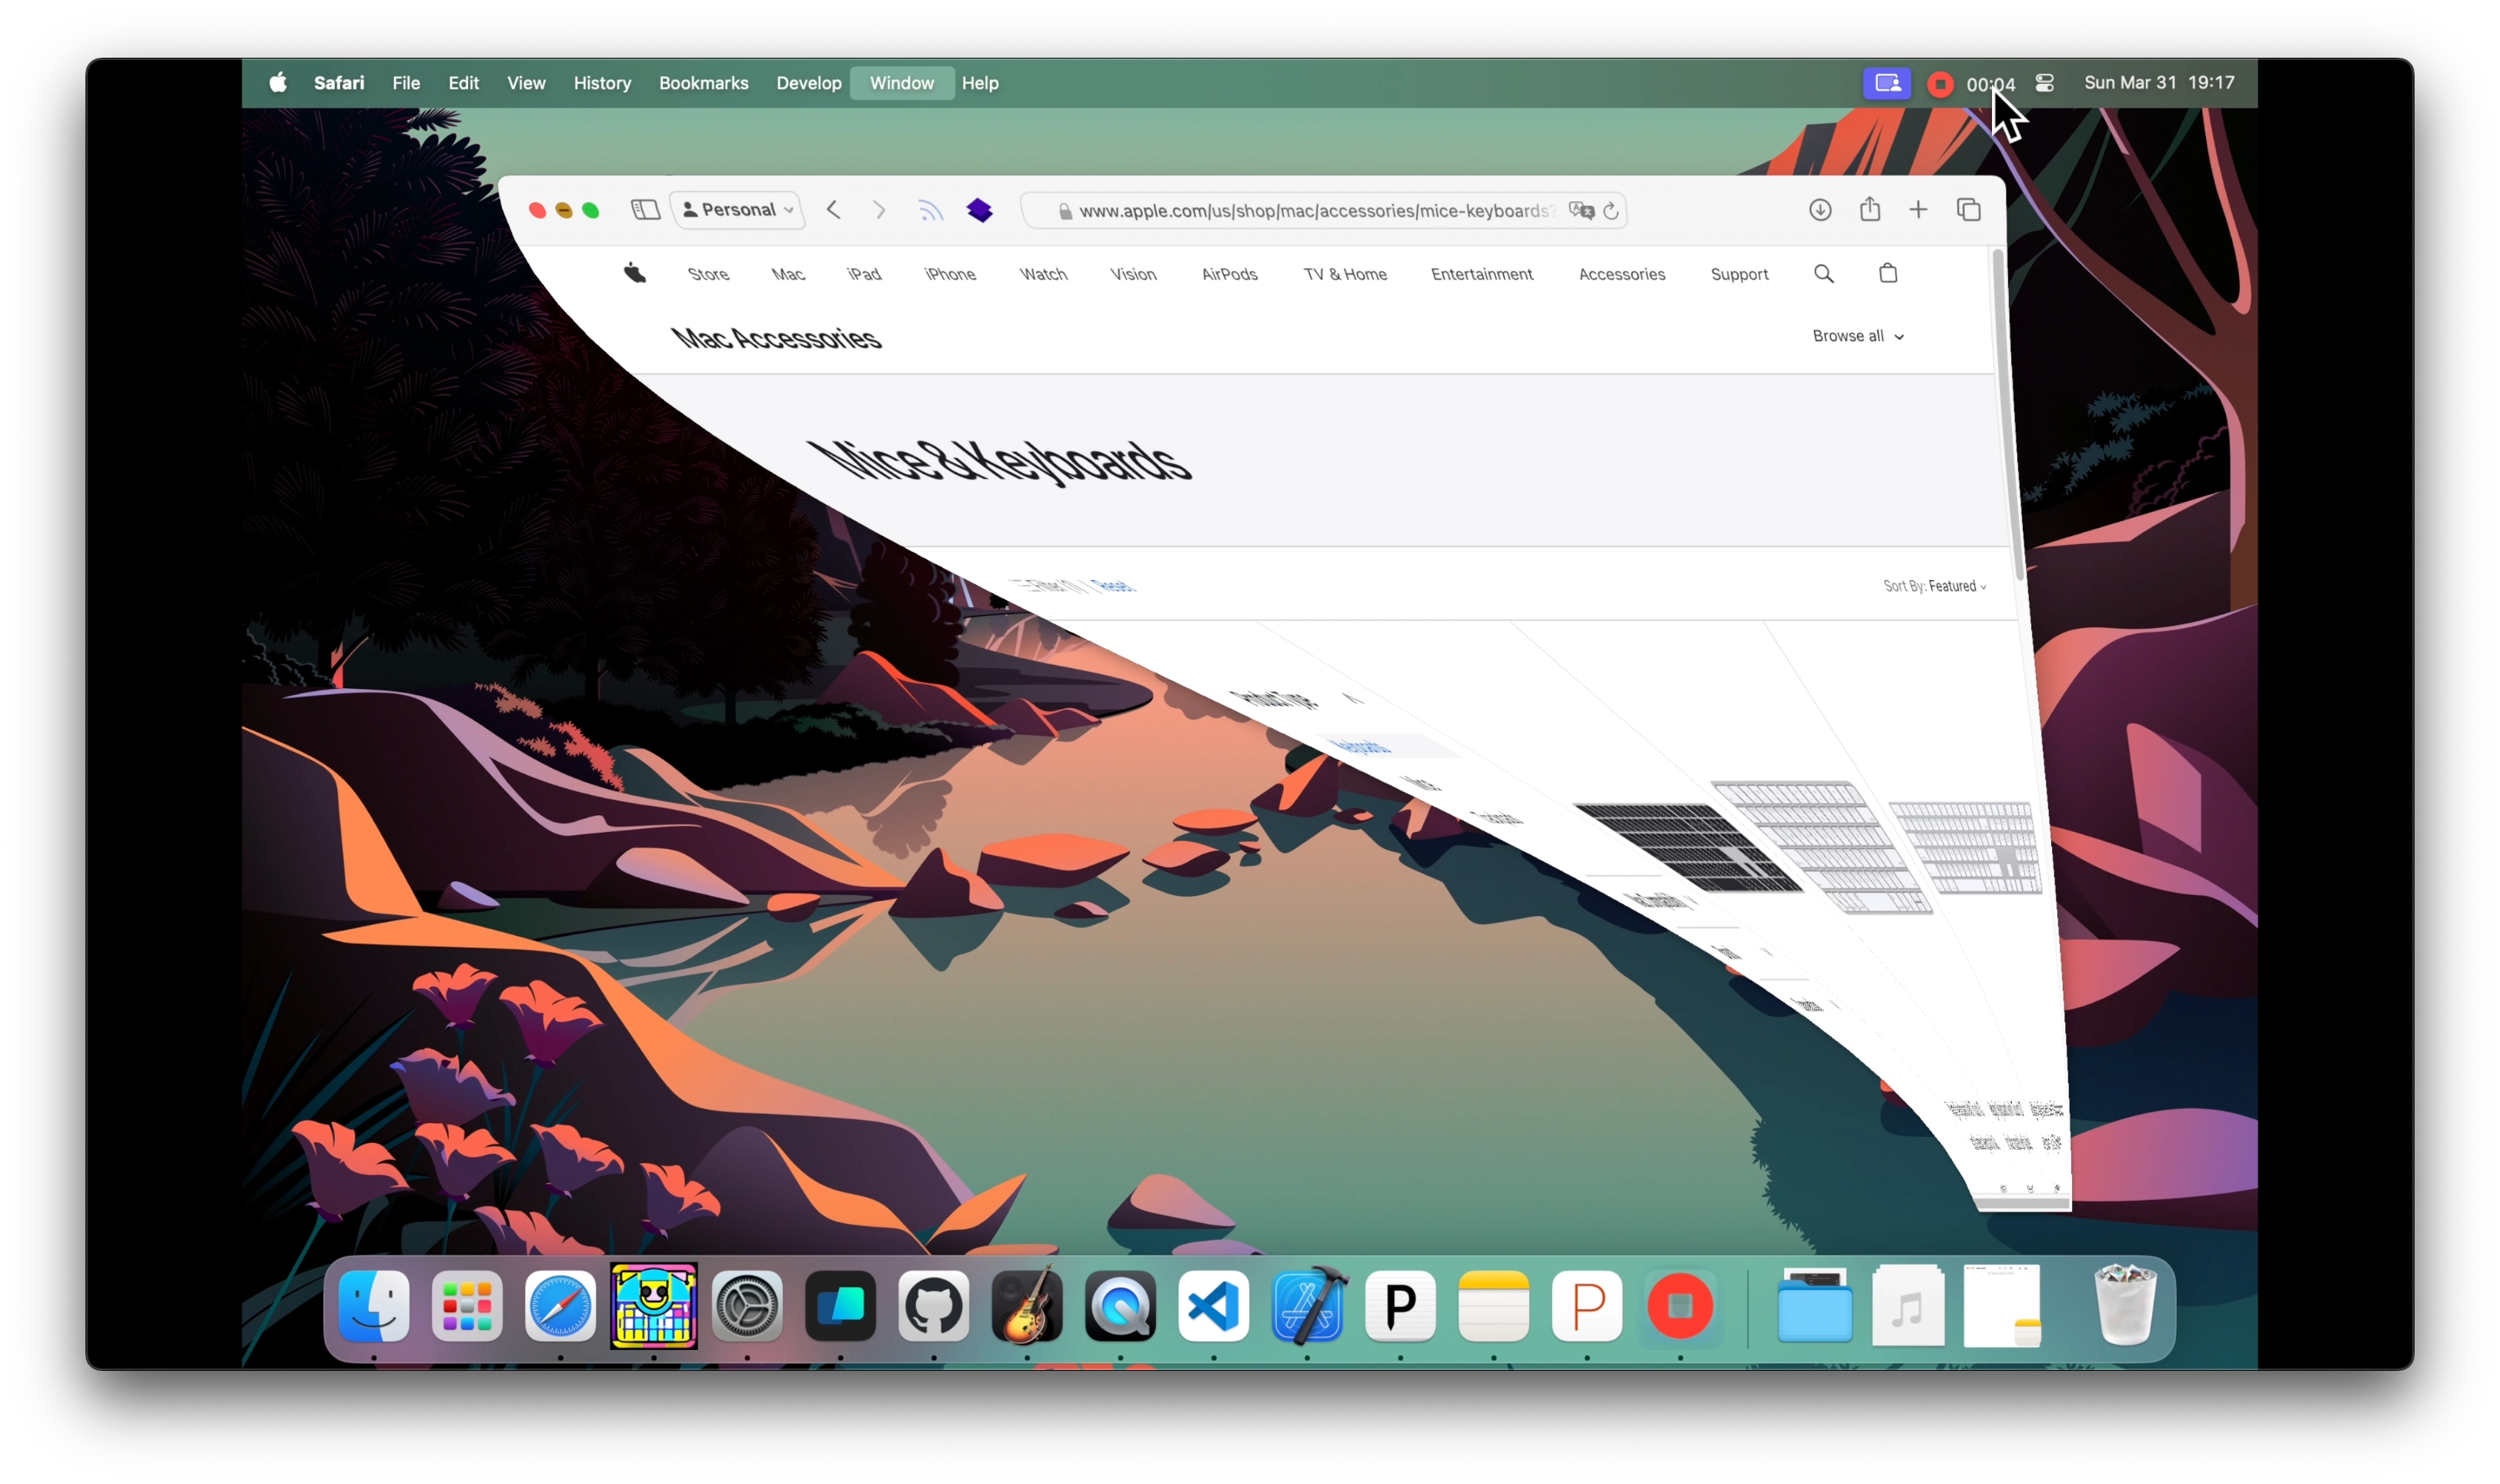The width and height of the screenshot is (2500, 1484).
Task: Open the Vision section link
Action: tap(1133, 274)
